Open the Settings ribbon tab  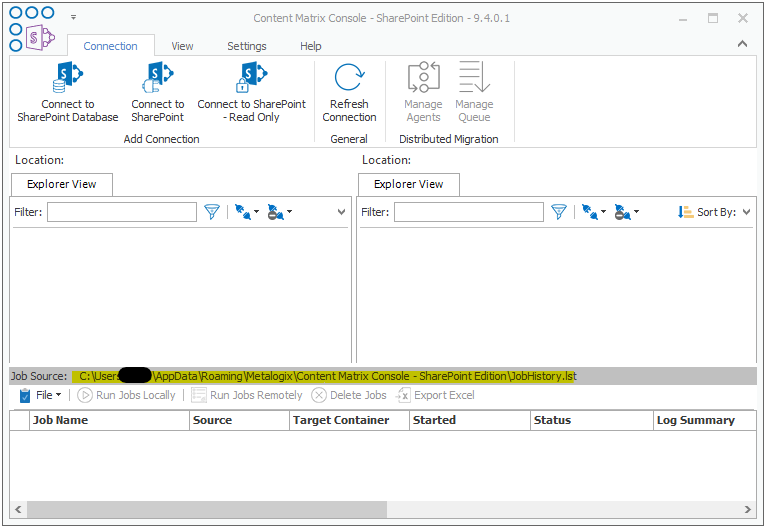pos(247,46)
